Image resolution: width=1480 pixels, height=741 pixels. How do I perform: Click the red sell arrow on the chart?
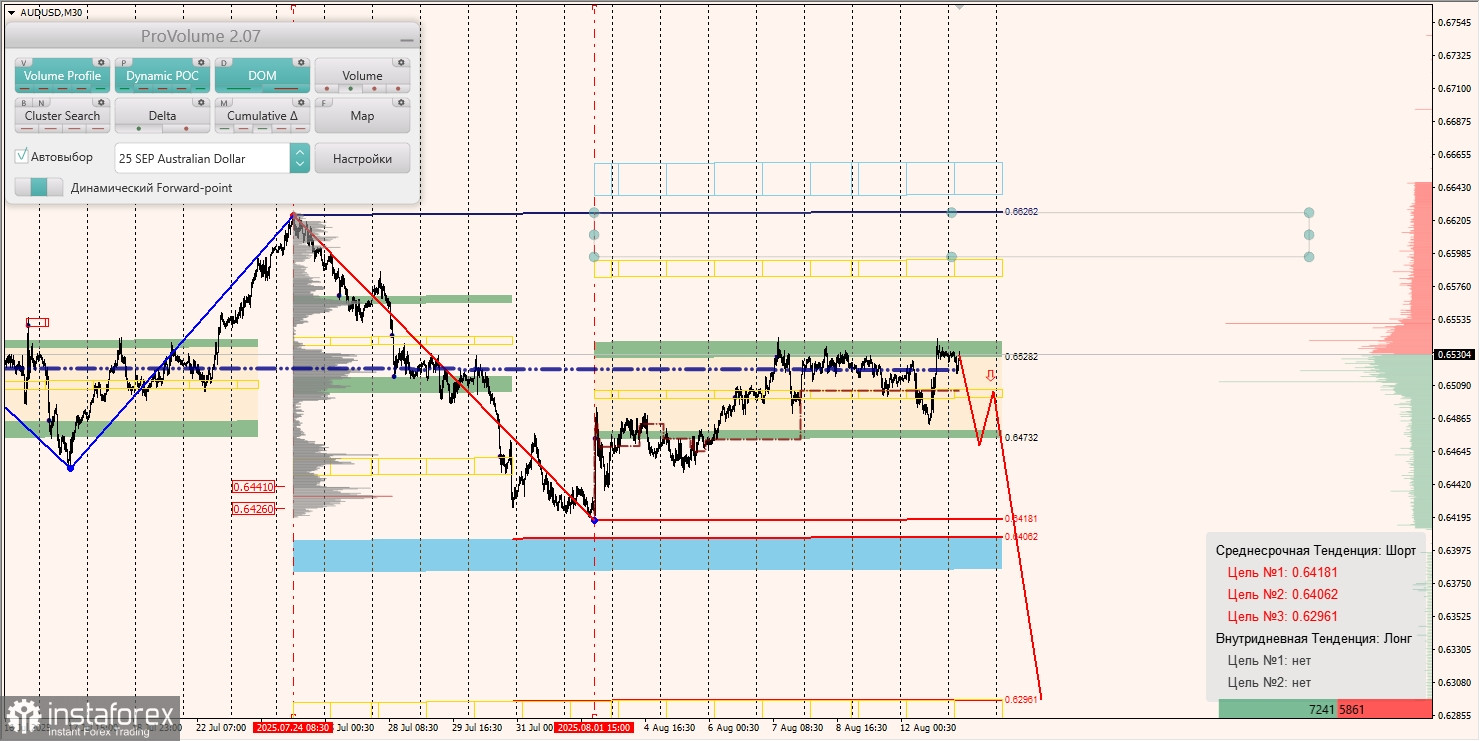991,376
